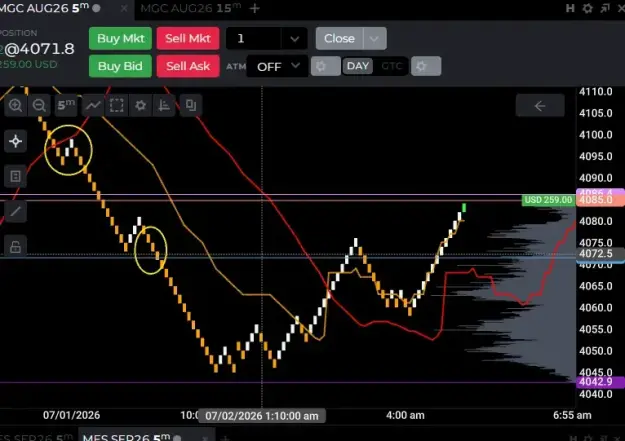Select the dashed rectangle selection tool
625x441 pixels.
pyautogui.click(x=116, y=106)
